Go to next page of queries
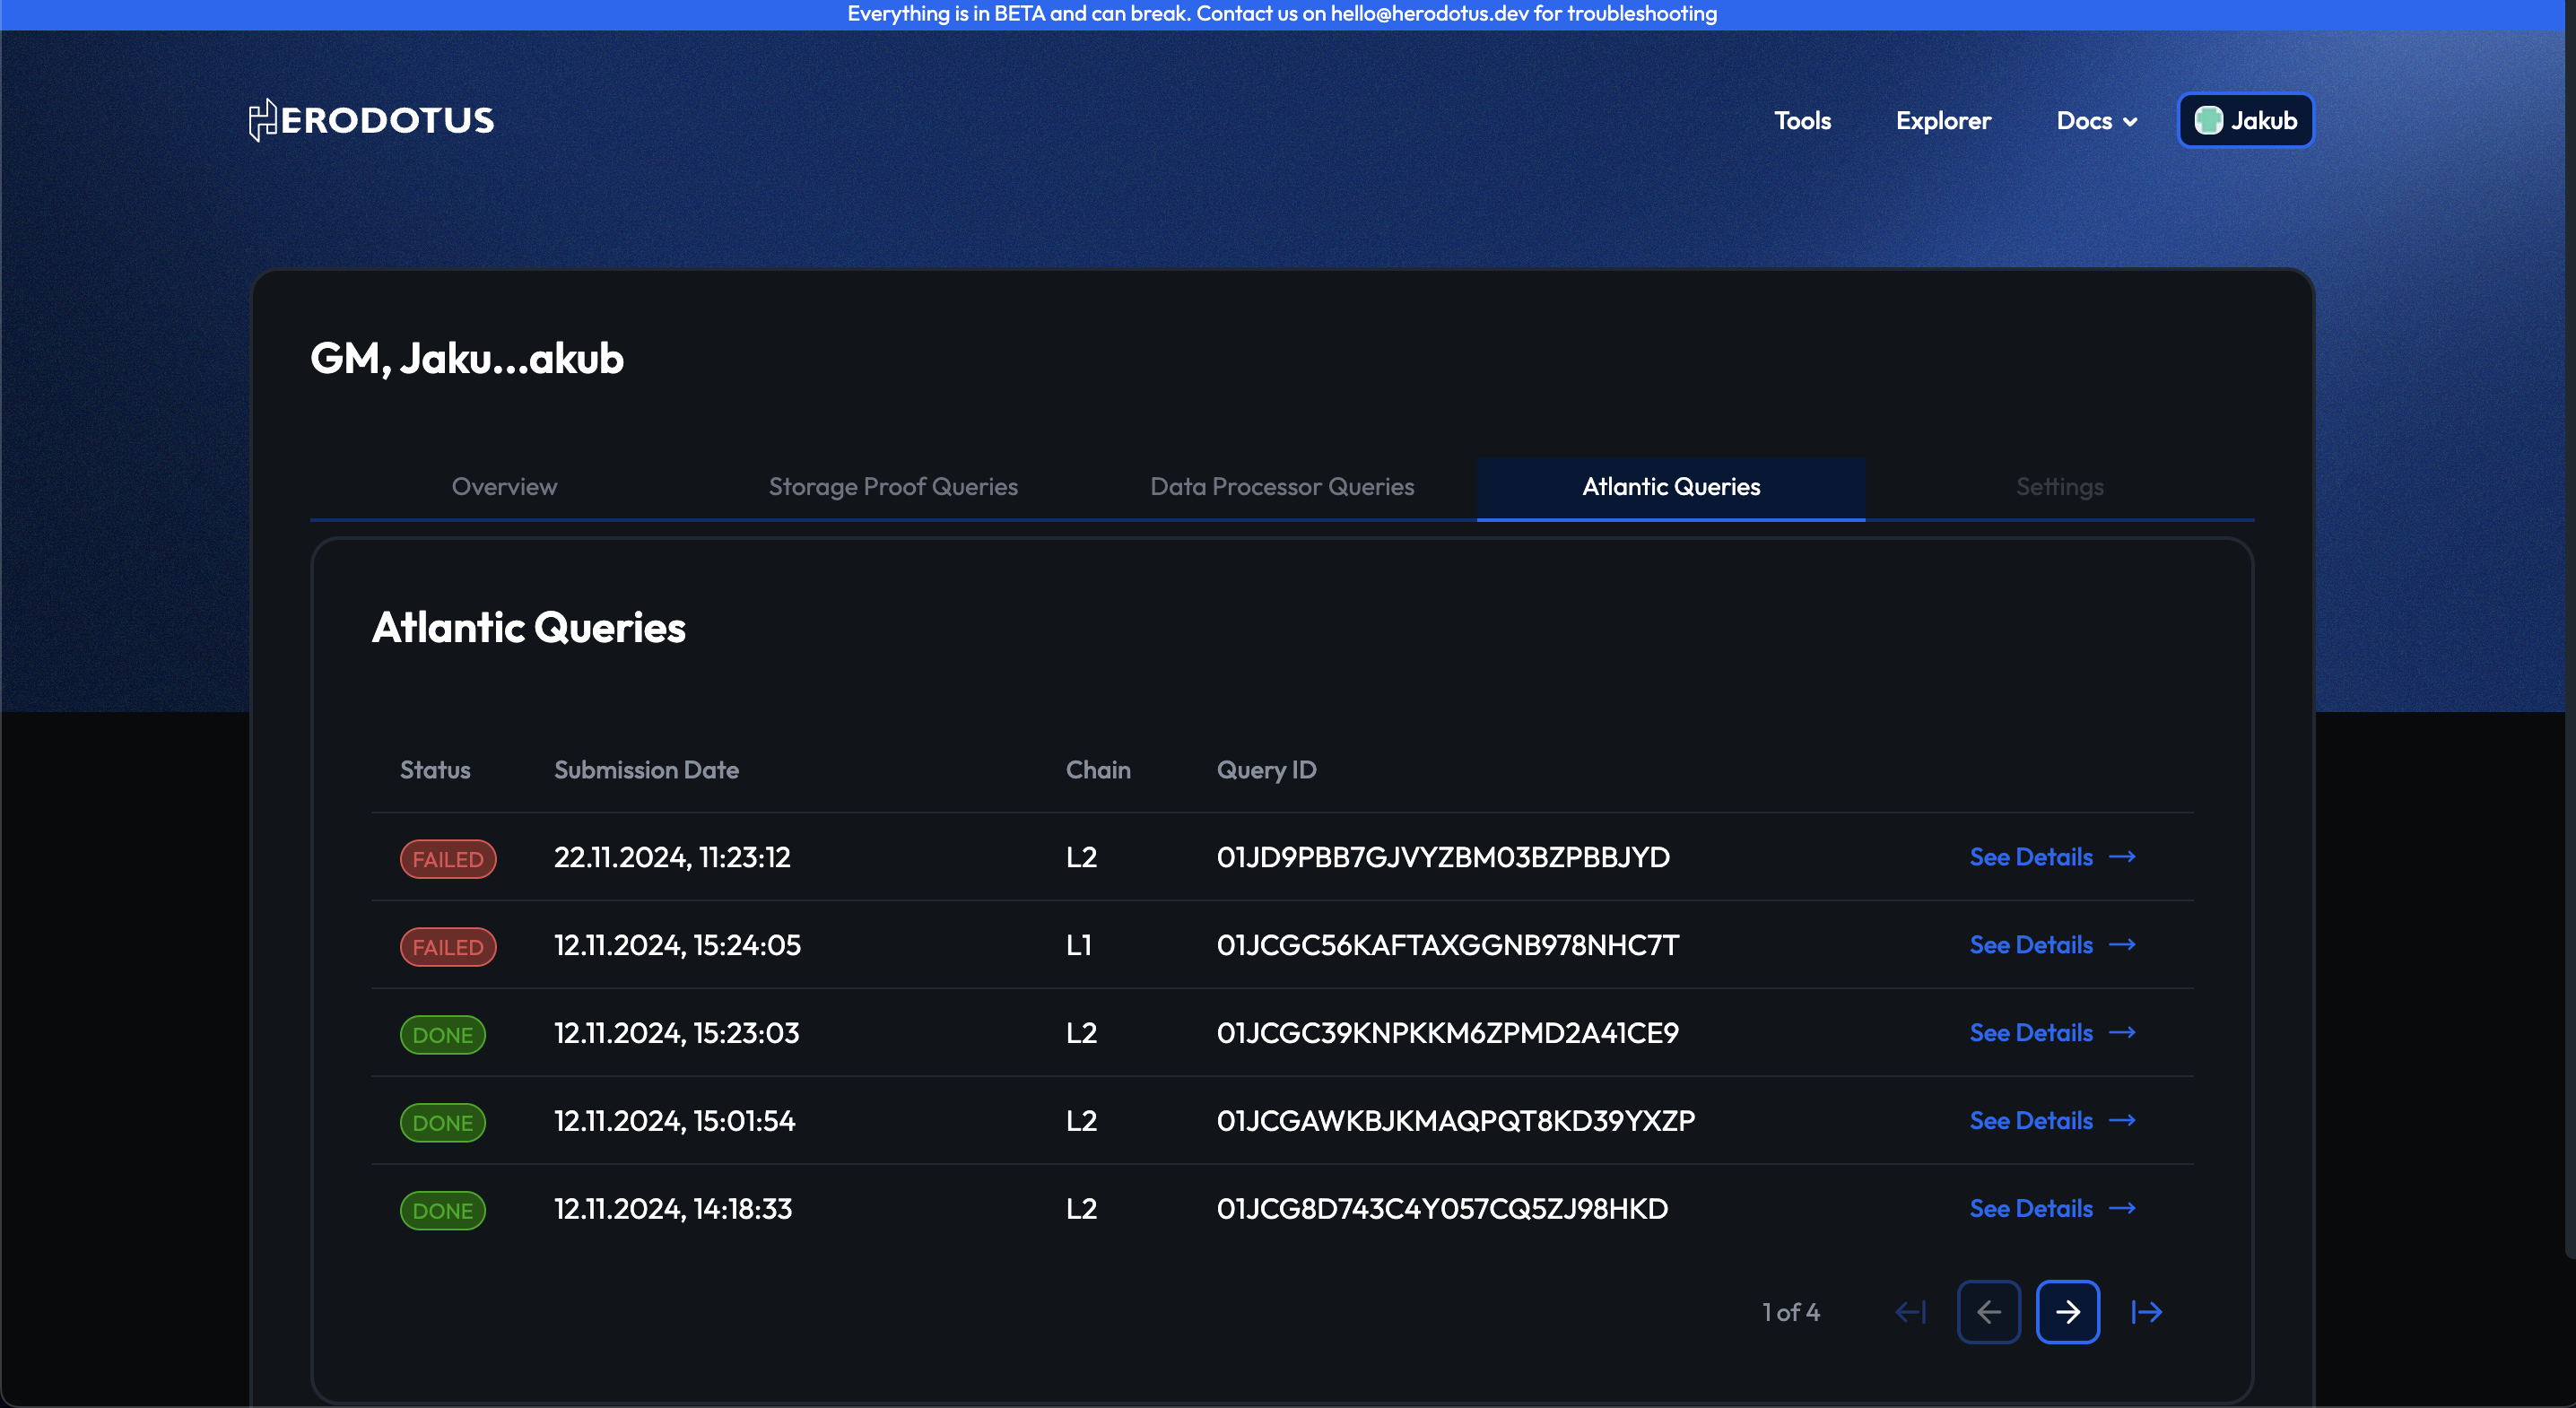Screen dimensions: 2576x1408 (x=2068, y=1312)
